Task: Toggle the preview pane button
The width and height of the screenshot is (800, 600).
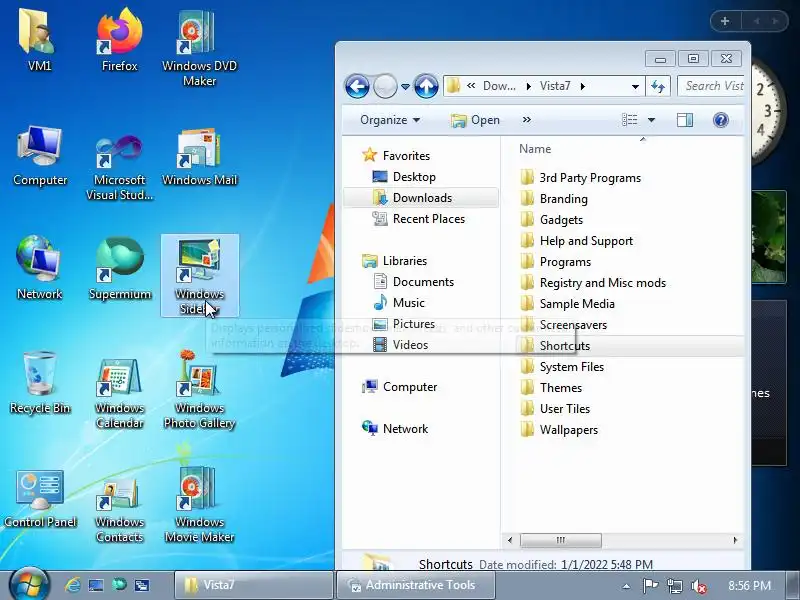Action: click(685, 120)
